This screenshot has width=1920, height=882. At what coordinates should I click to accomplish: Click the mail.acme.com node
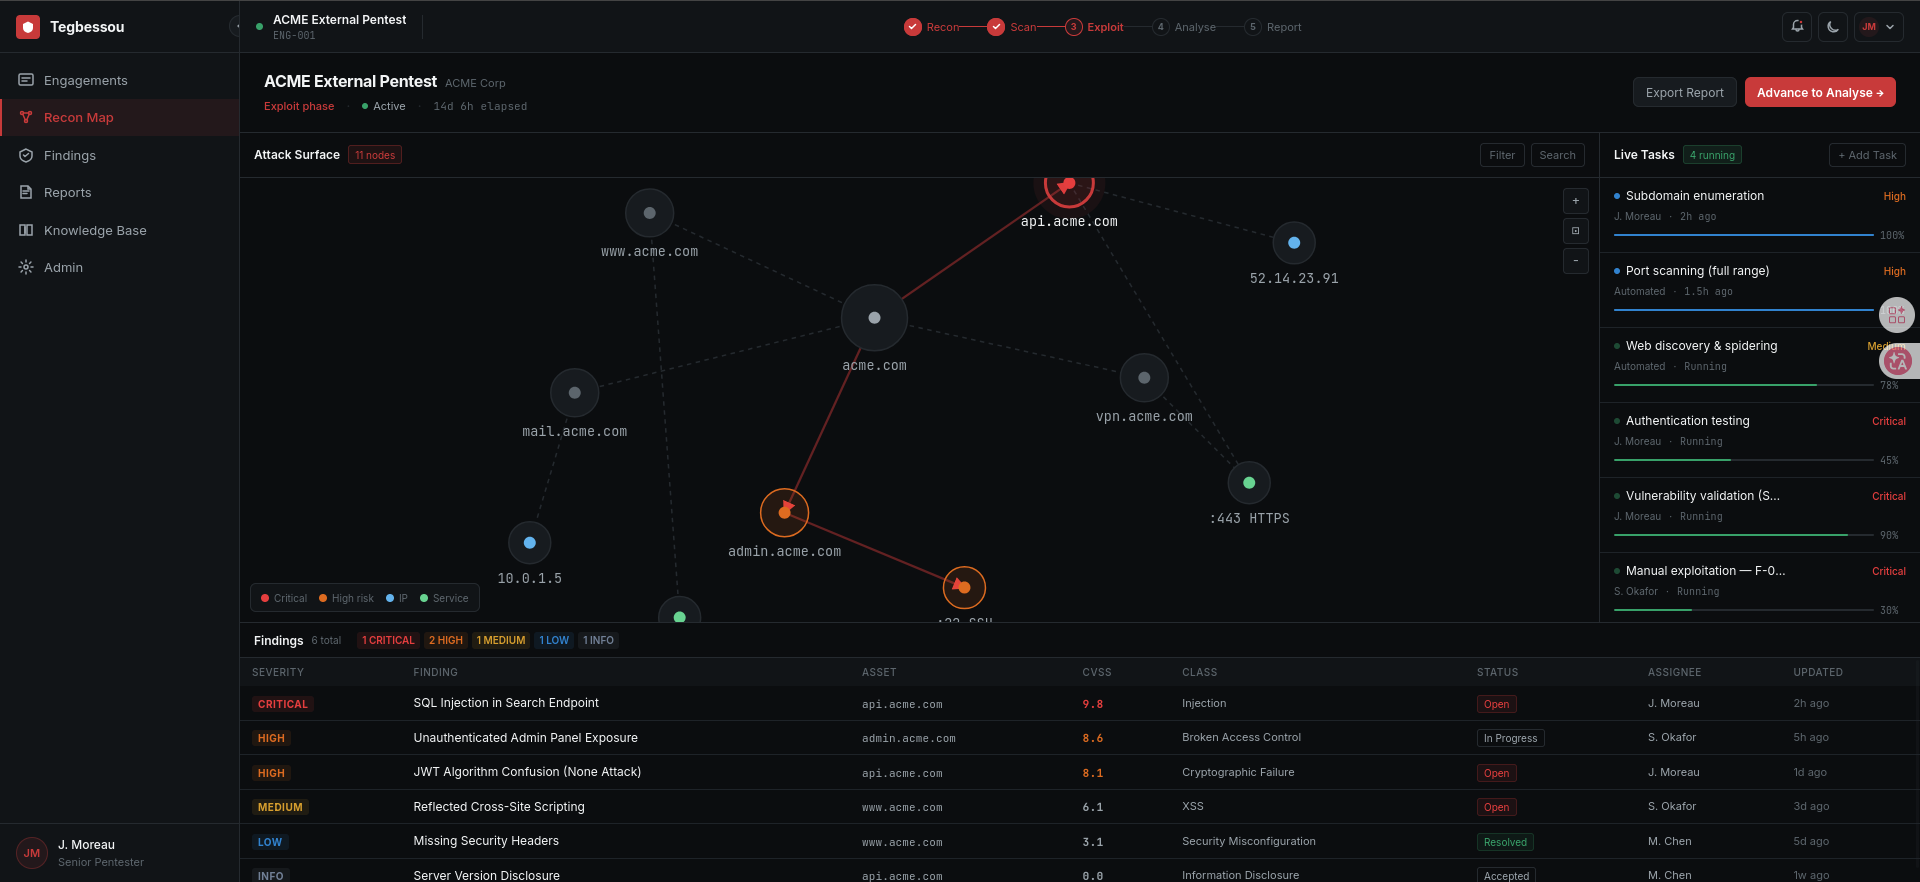575,393
